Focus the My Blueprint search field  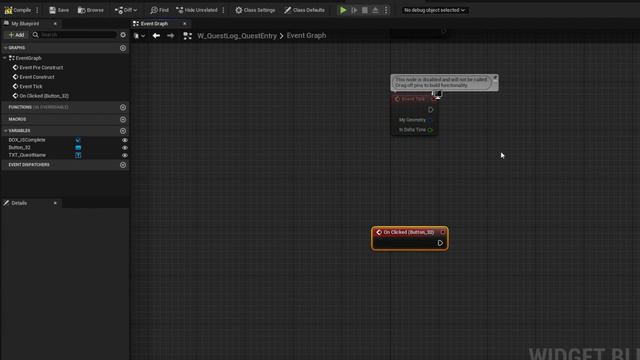(x=74, y=35)
